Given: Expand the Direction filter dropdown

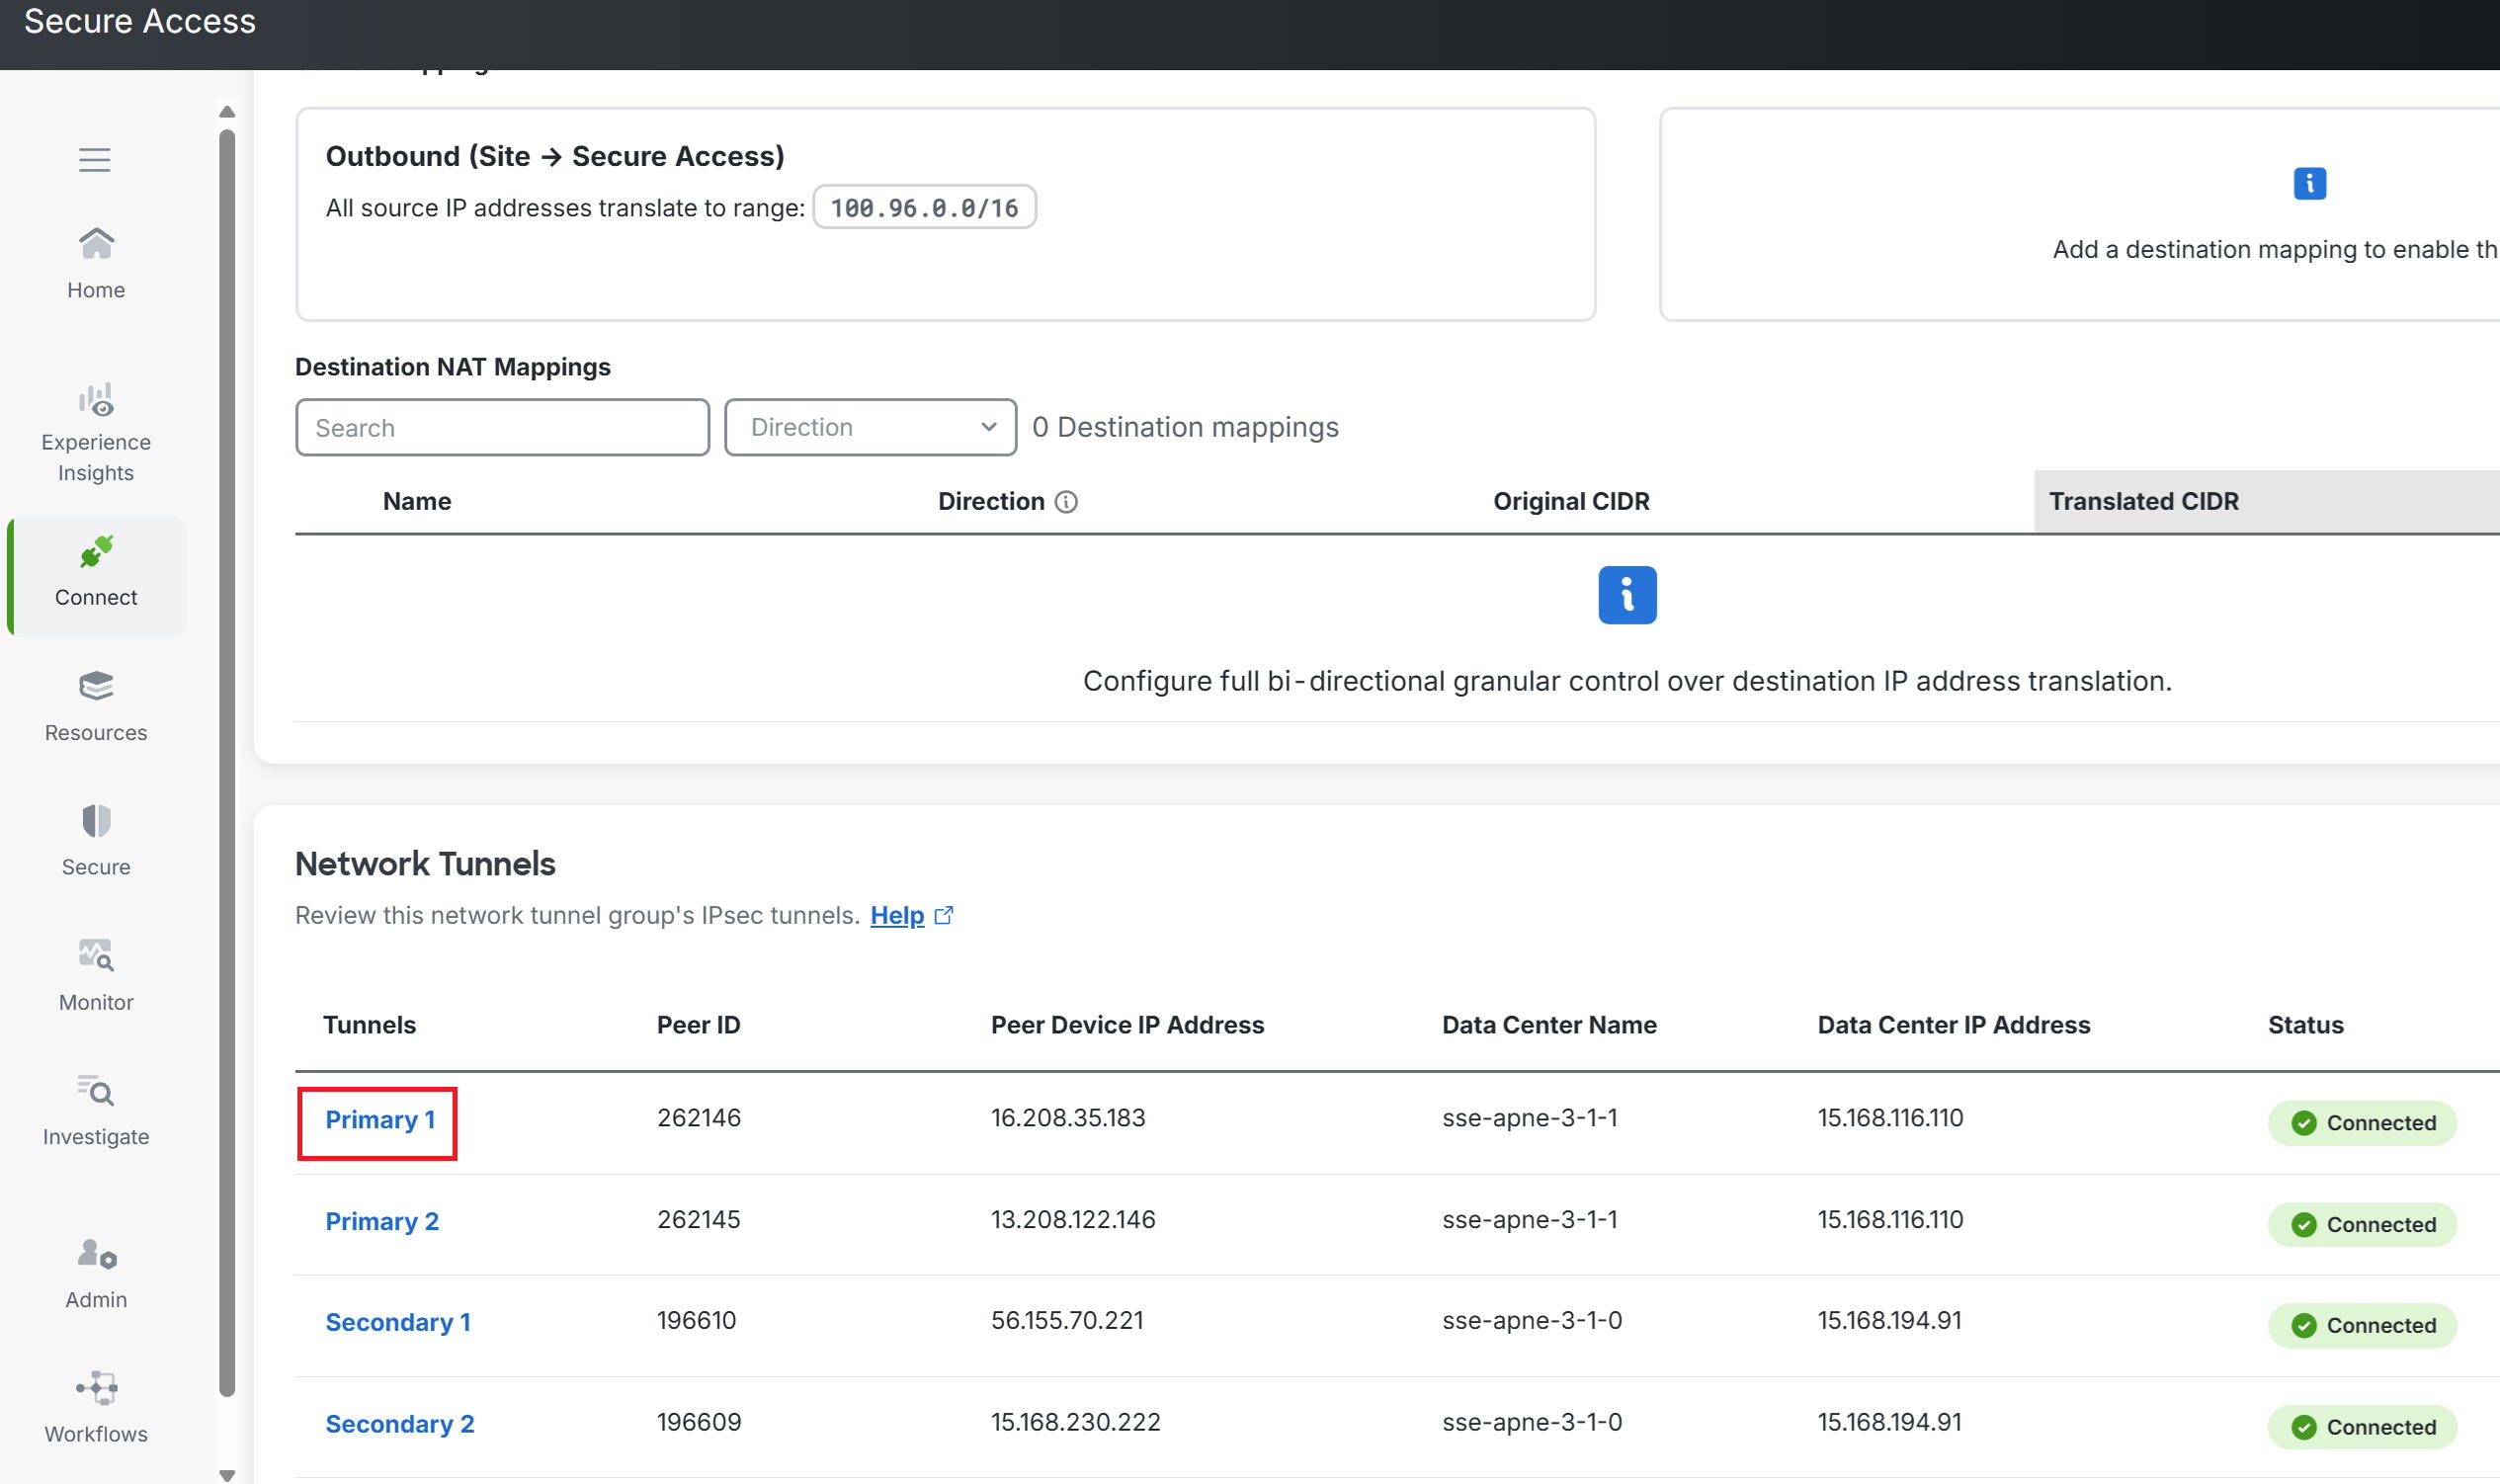Looking at the screenshot, I should pos(870,427).
